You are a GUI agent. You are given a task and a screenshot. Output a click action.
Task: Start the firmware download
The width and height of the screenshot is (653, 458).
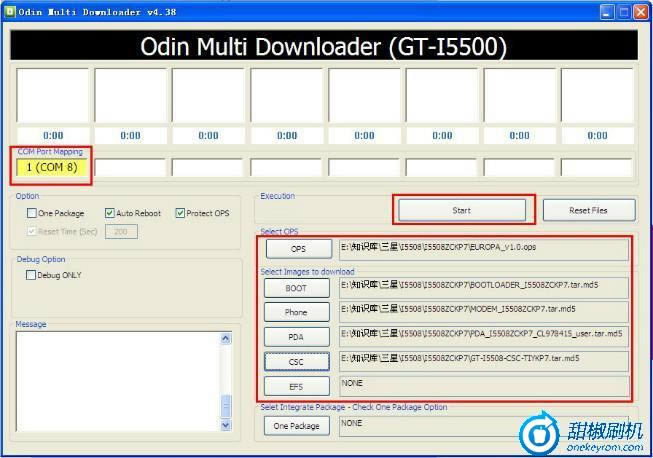point(462,210)
